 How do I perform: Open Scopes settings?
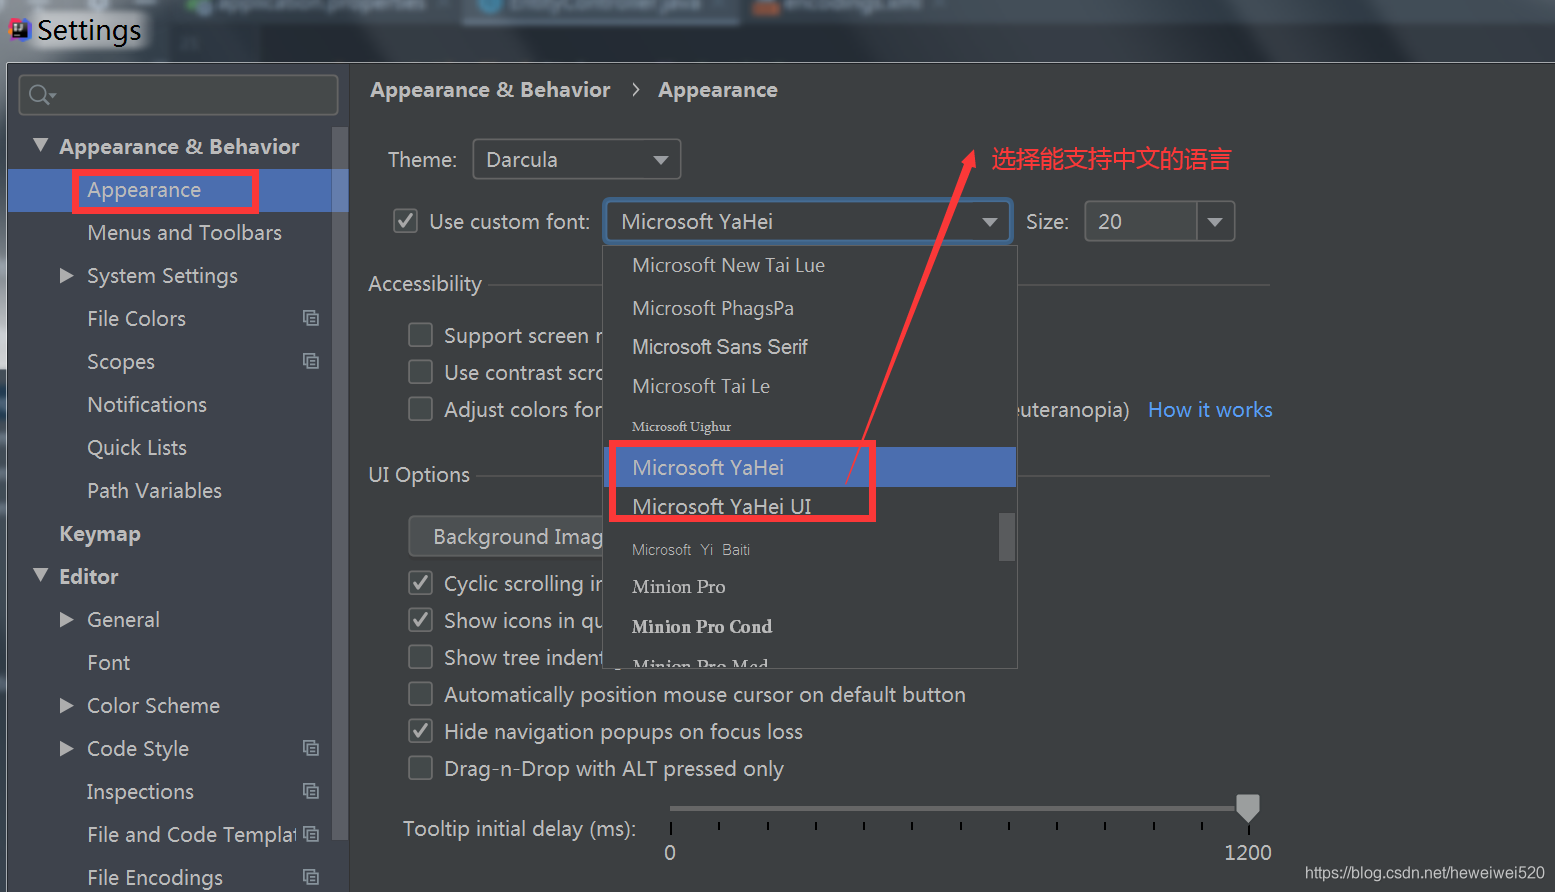pos(121,362)
